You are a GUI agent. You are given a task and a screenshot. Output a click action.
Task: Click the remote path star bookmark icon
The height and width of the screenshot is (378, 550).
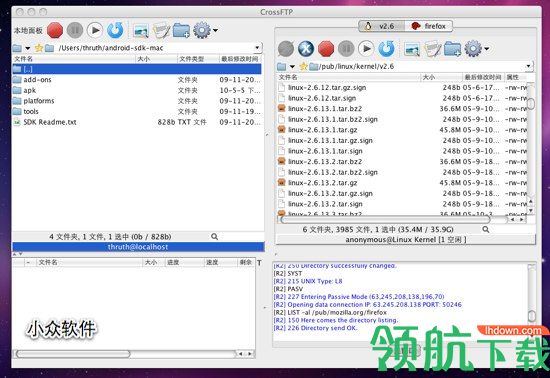tap(303, 66)
